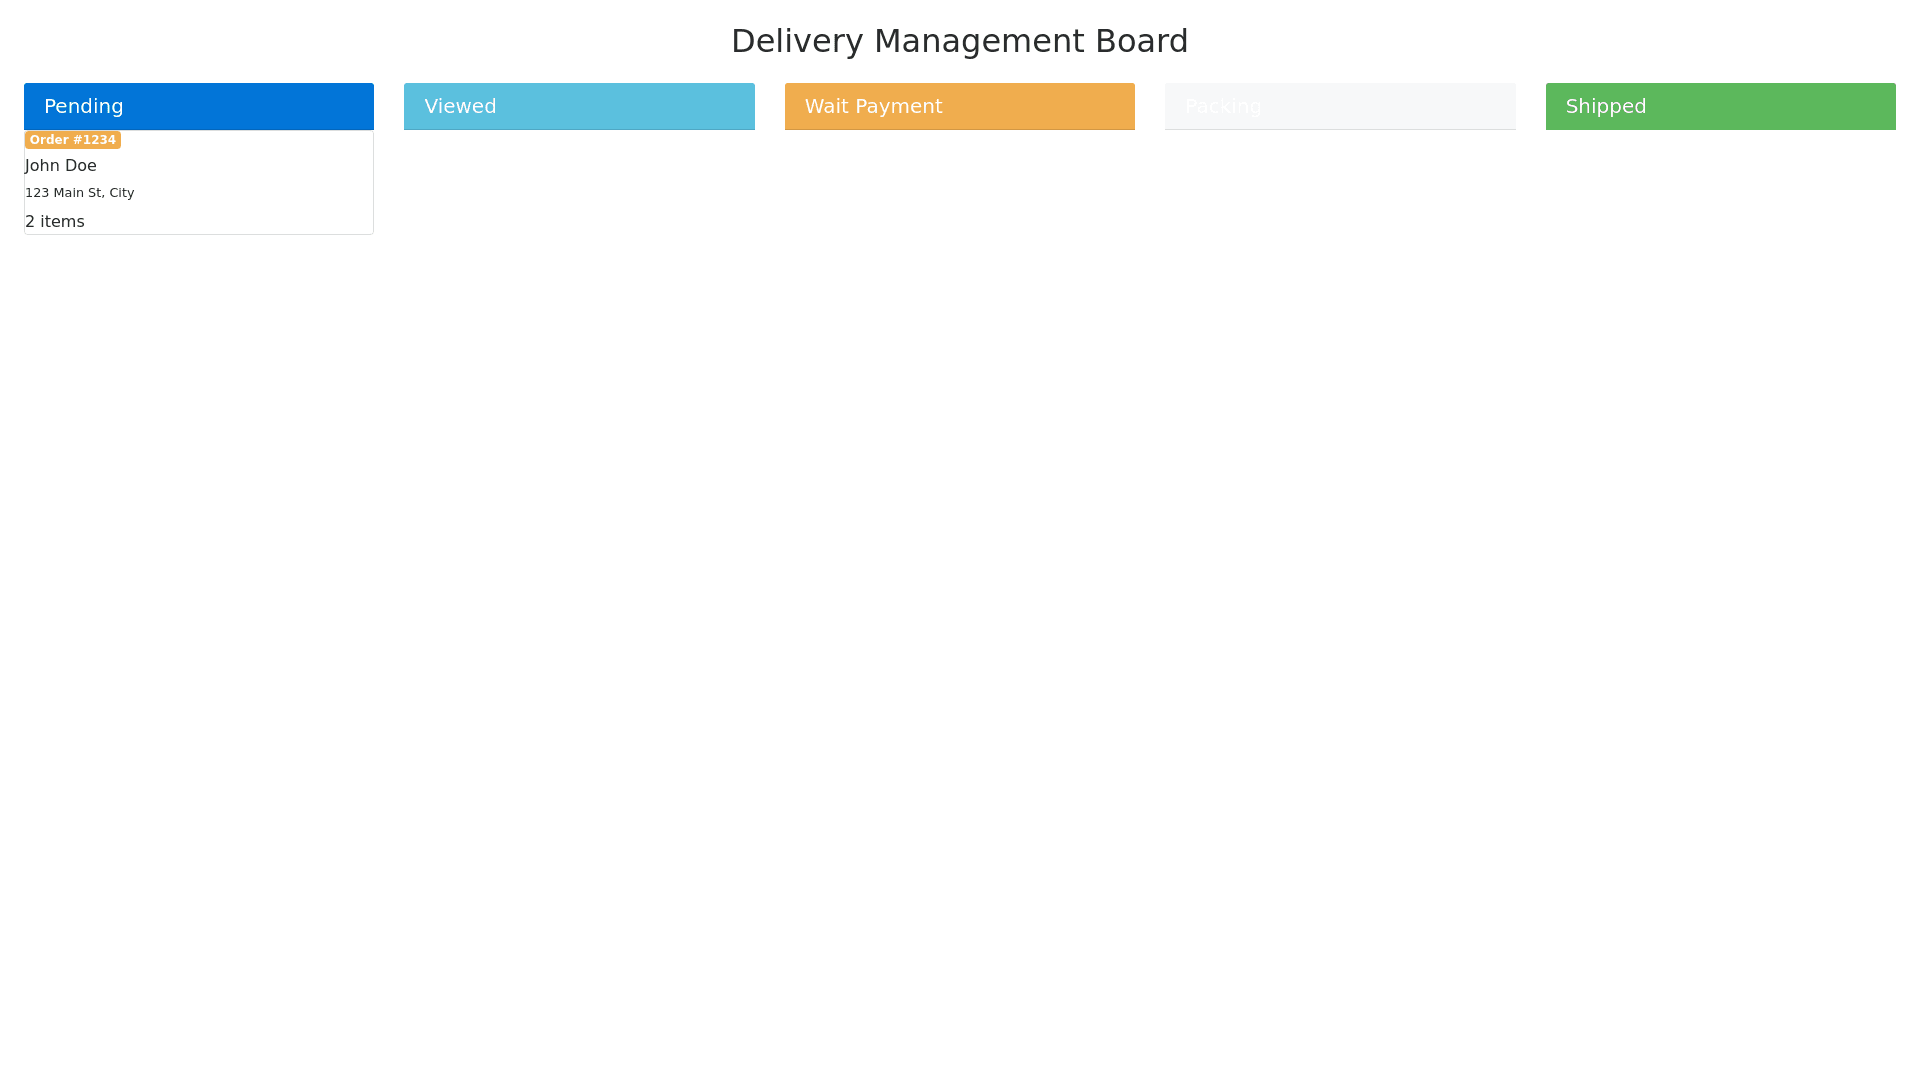Click customer name John Doe

pyautogui.click(x=61, y=166)
